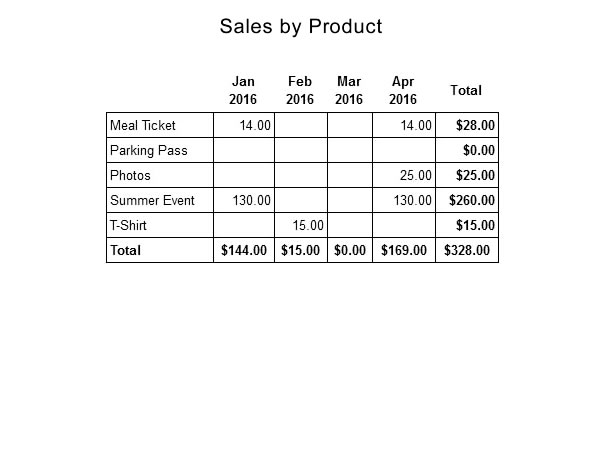600x450 pixels.
Task: Click the bottom Total row label
Action: click(126, 250)
